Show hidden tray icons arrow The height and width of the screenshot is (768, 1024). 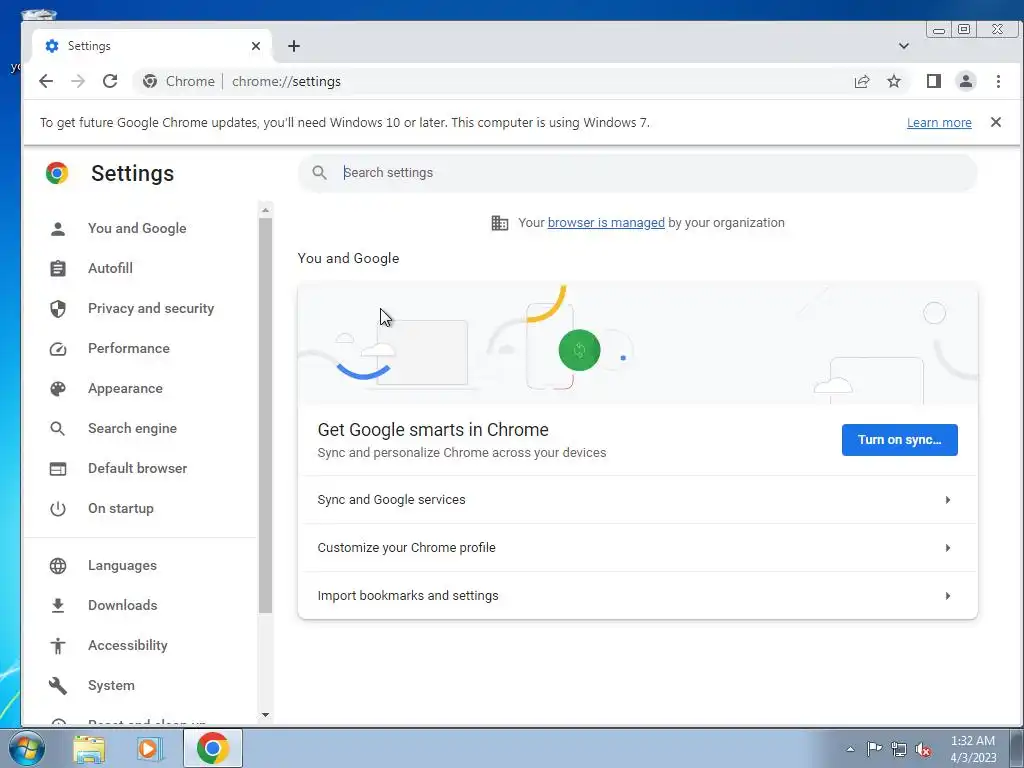pos(850,749)
